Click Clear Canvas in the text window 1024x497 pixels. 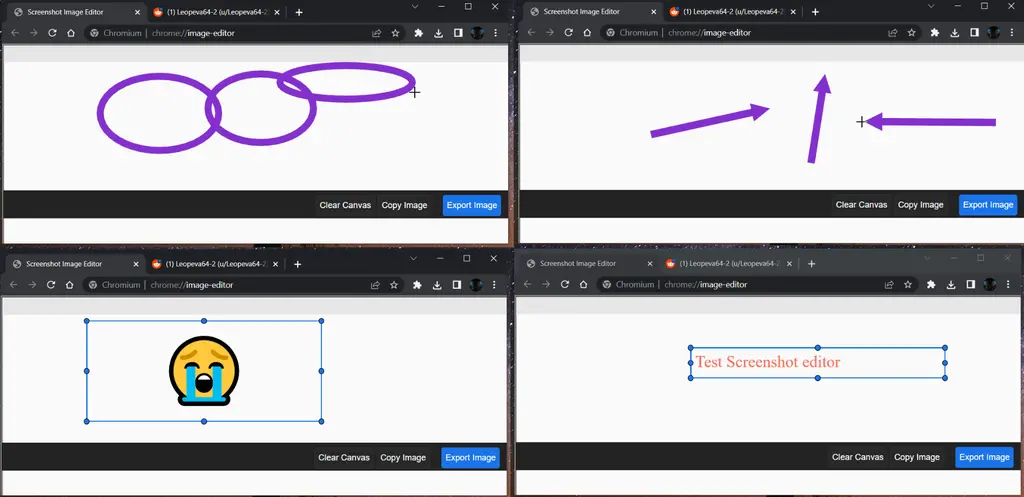(x=857, y=457)
